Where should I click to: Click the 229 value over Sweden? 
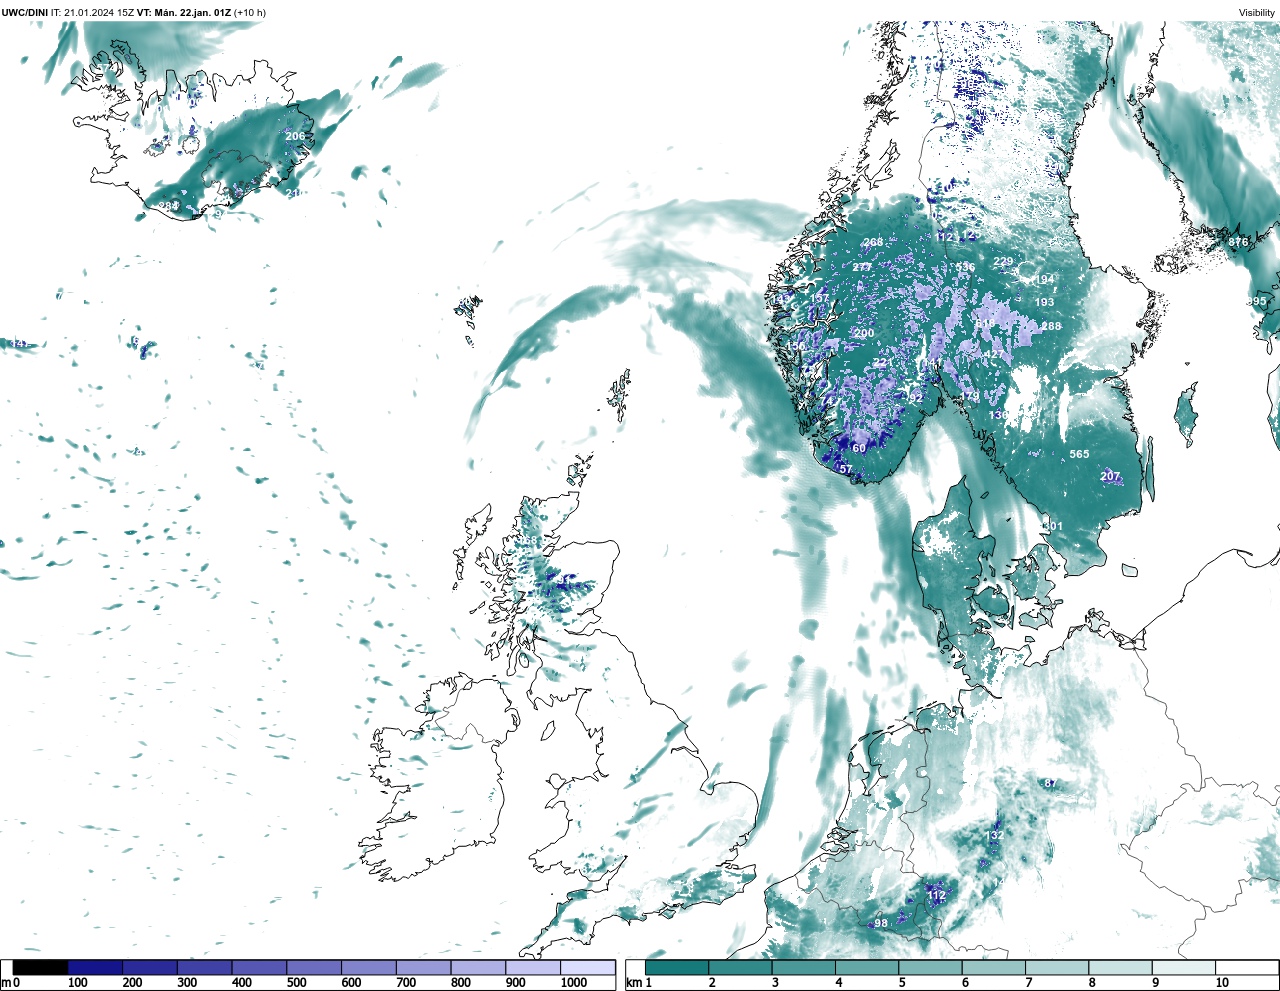[x=1003, y=261]
